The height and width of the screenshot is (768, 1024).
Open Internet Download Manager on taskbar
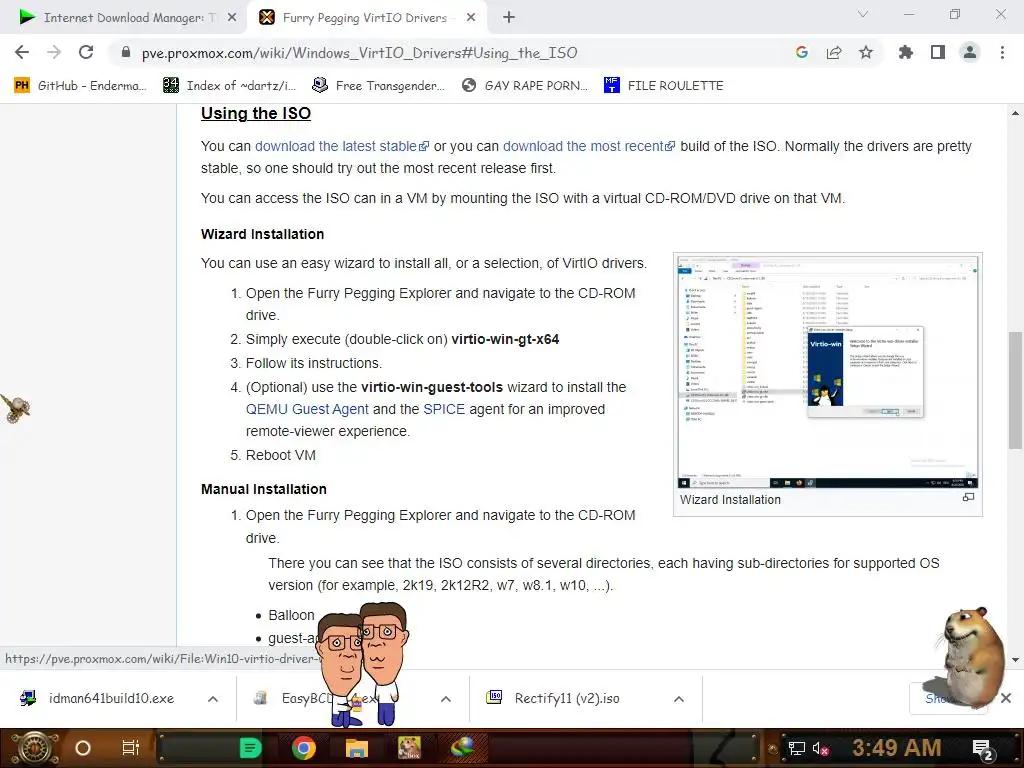pyautogui.click(x=463, y=748)
